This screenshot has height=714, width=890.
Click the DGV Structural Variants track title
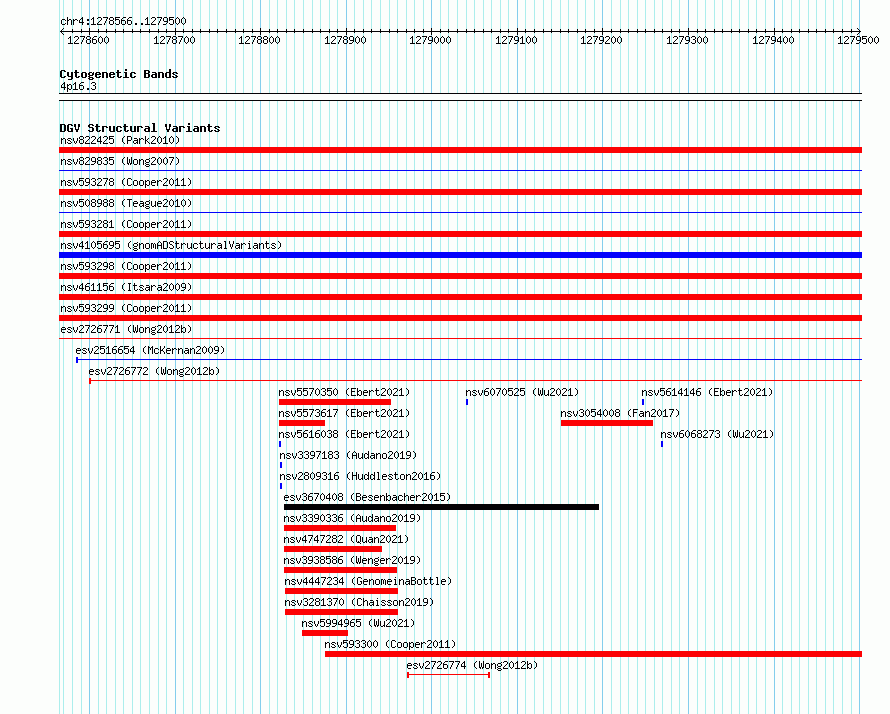140,128
